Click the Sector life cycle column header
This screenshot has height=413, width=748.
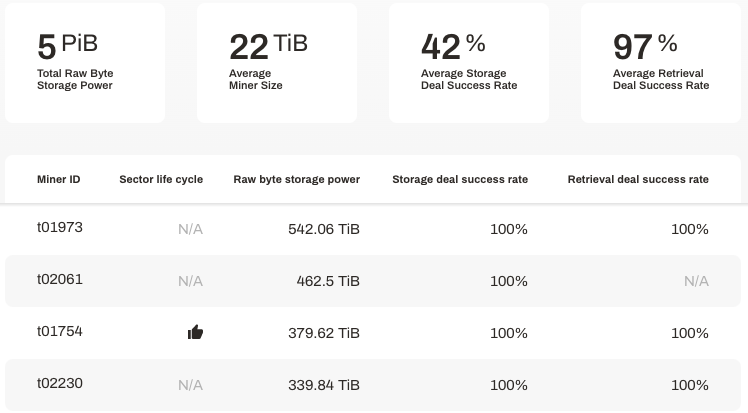(161, 180)
